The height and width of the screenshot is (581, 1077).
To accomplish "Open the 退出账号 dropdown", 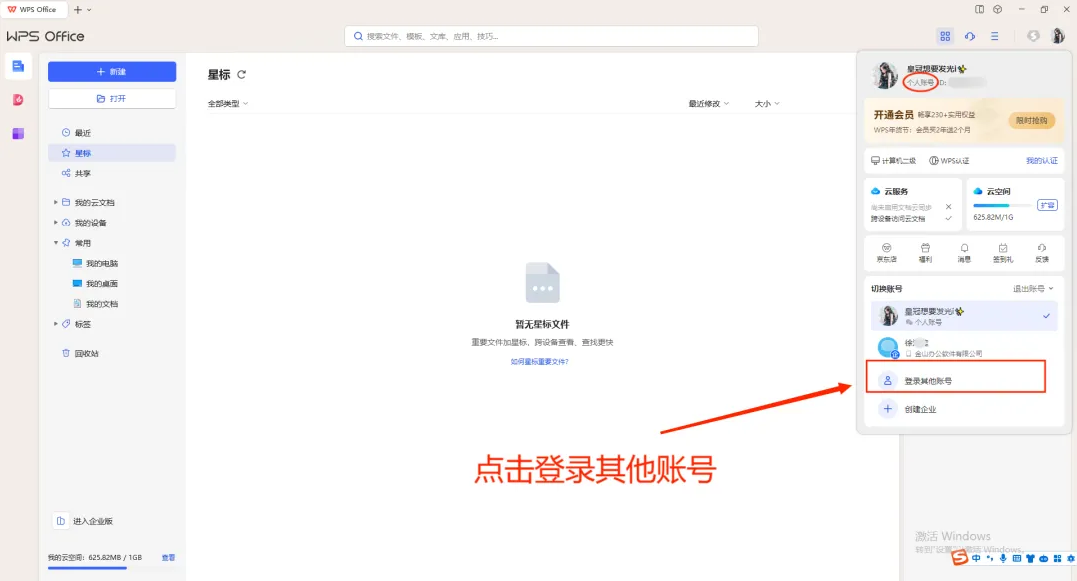I will 1031,288.
